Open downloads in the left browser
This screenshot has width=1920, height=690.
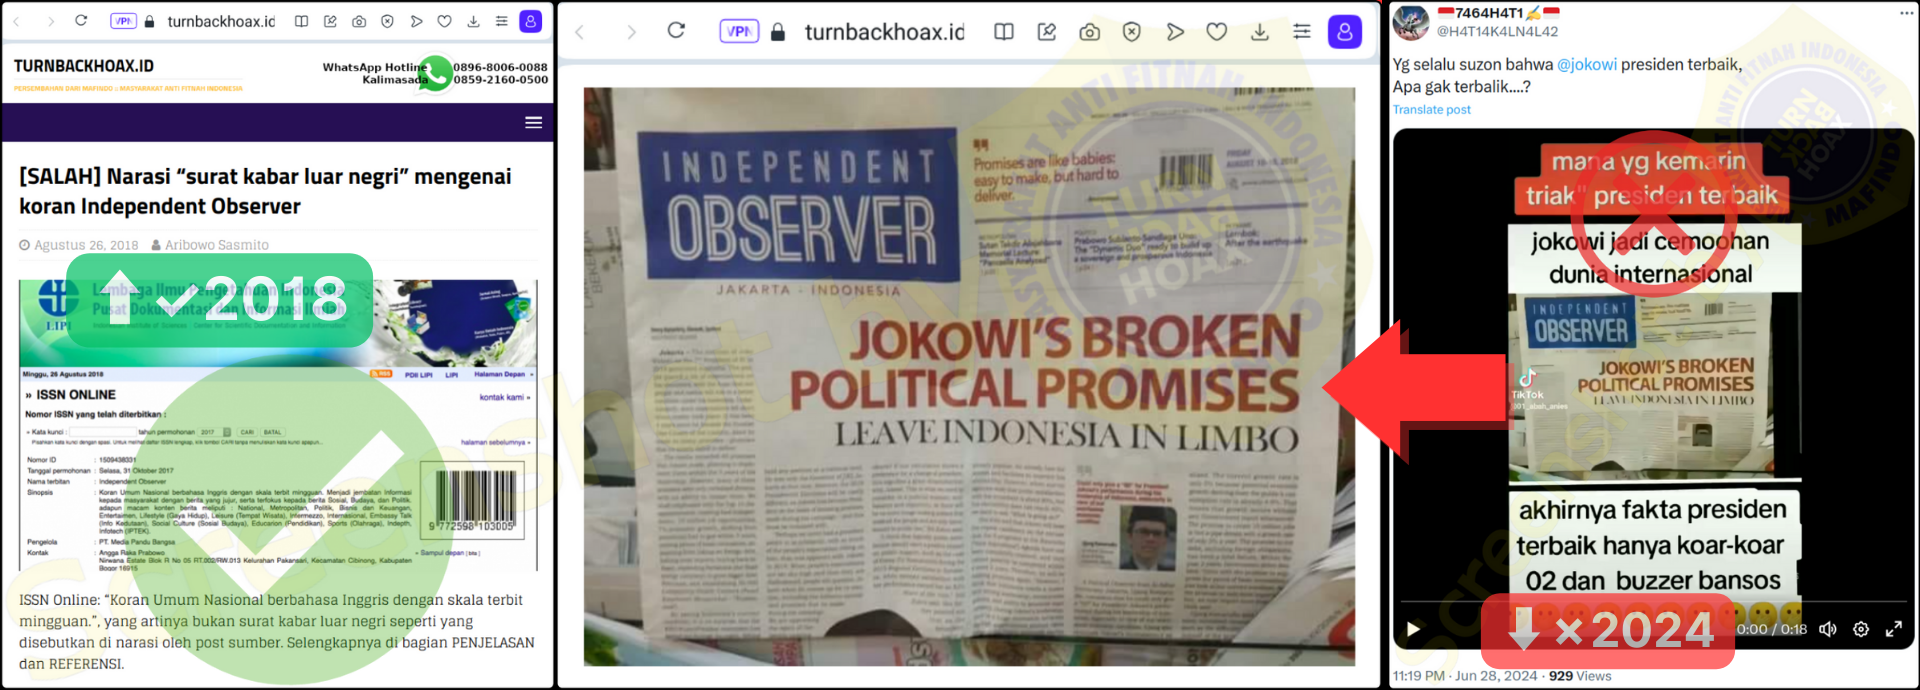474,21
